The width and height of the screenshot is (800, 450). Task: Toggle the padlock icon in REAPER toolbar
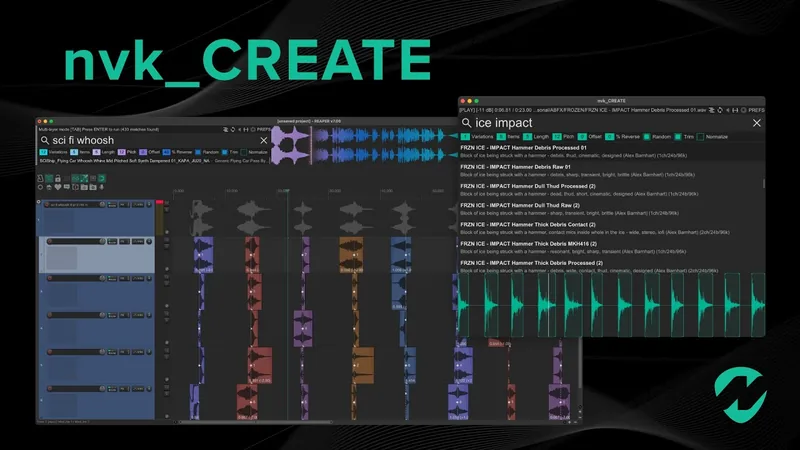[58, 179]
